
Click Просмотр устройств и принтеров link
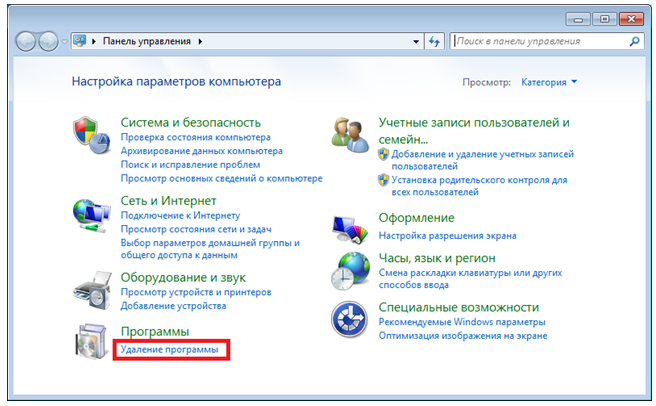(x=196, y=292)
